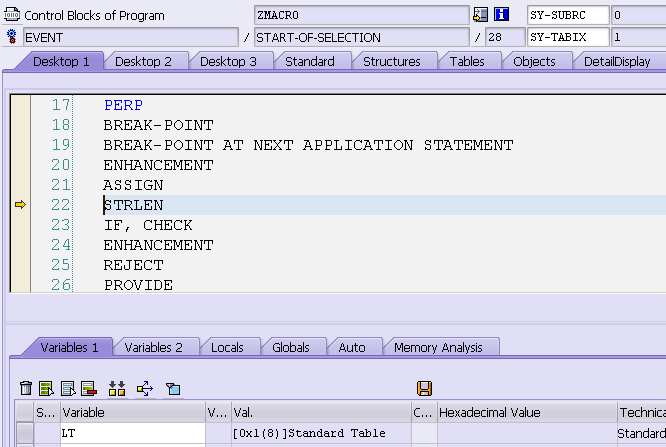The image size is (666, 447).
Task: Open the DetailDisplay tab
Action: coord(617,62)
